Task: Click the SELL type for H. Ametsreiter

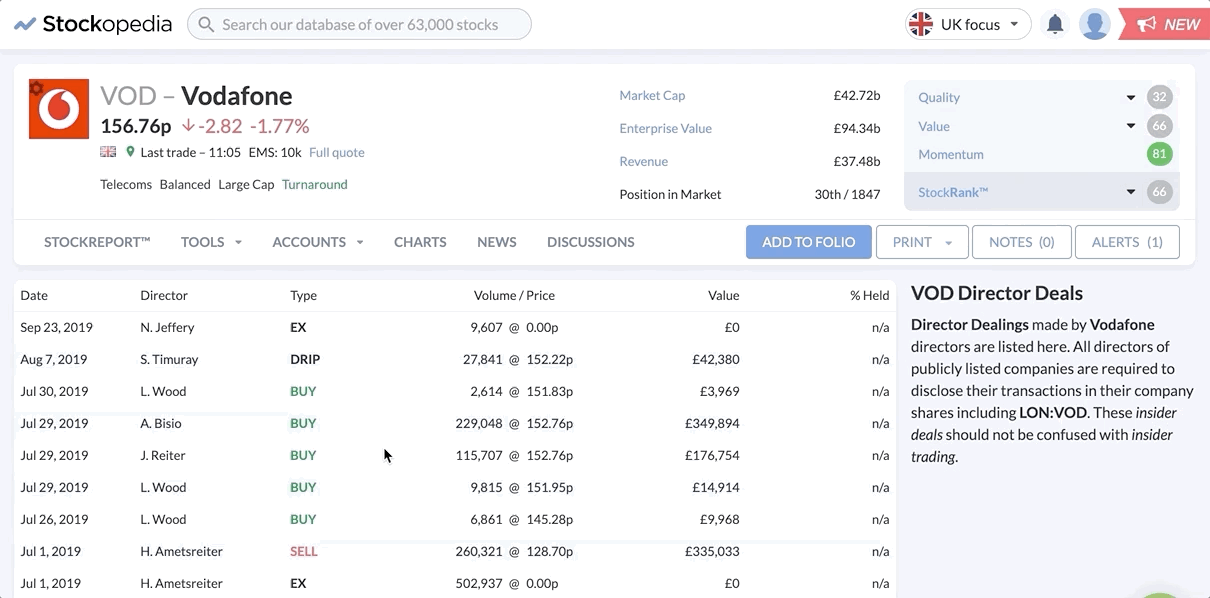Action: (304, 551)
